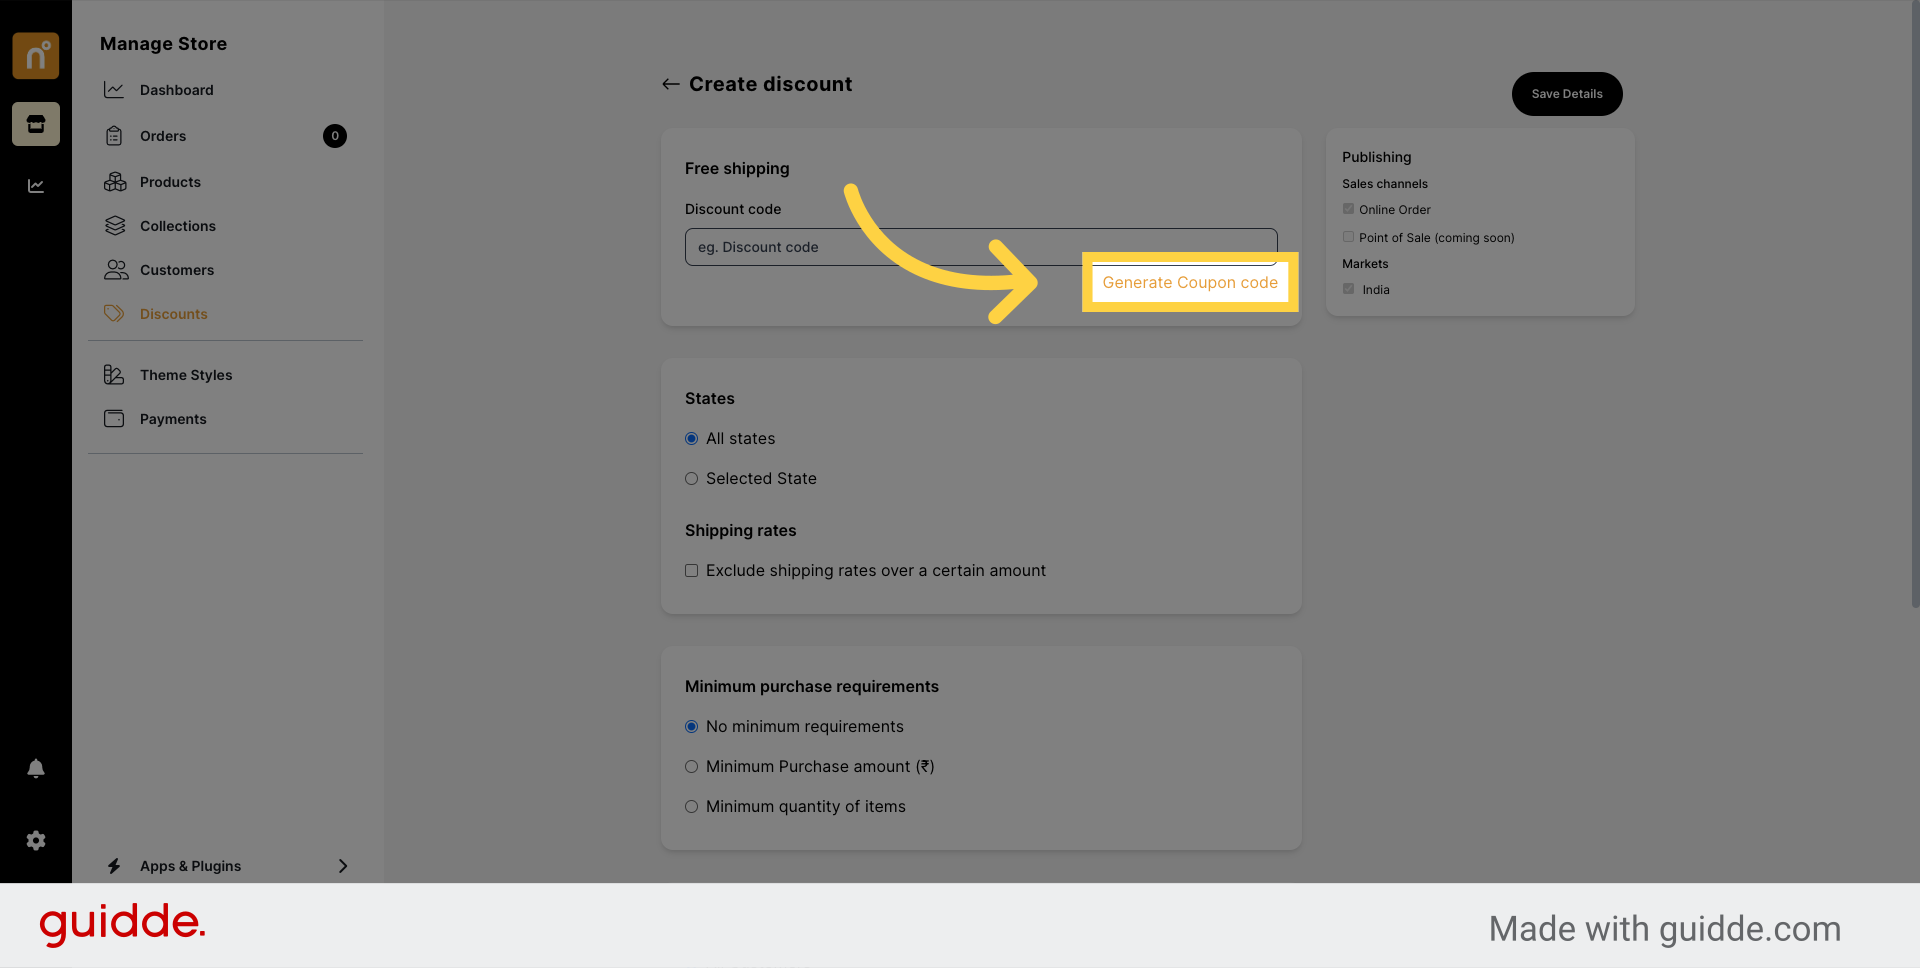This screenshot has height=968, width=1920.
Task: Click the Customers people icon
Action: pos(116,270)
